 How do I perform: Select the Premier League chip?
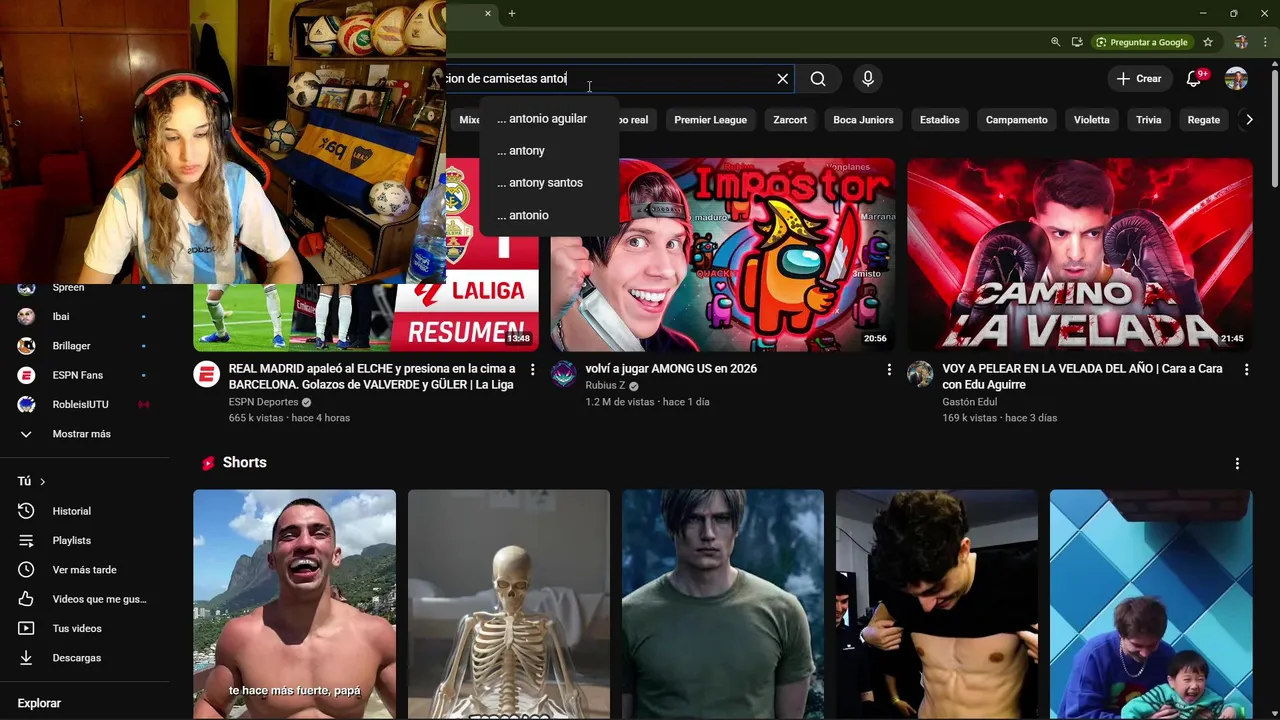[x=710, y=120]
